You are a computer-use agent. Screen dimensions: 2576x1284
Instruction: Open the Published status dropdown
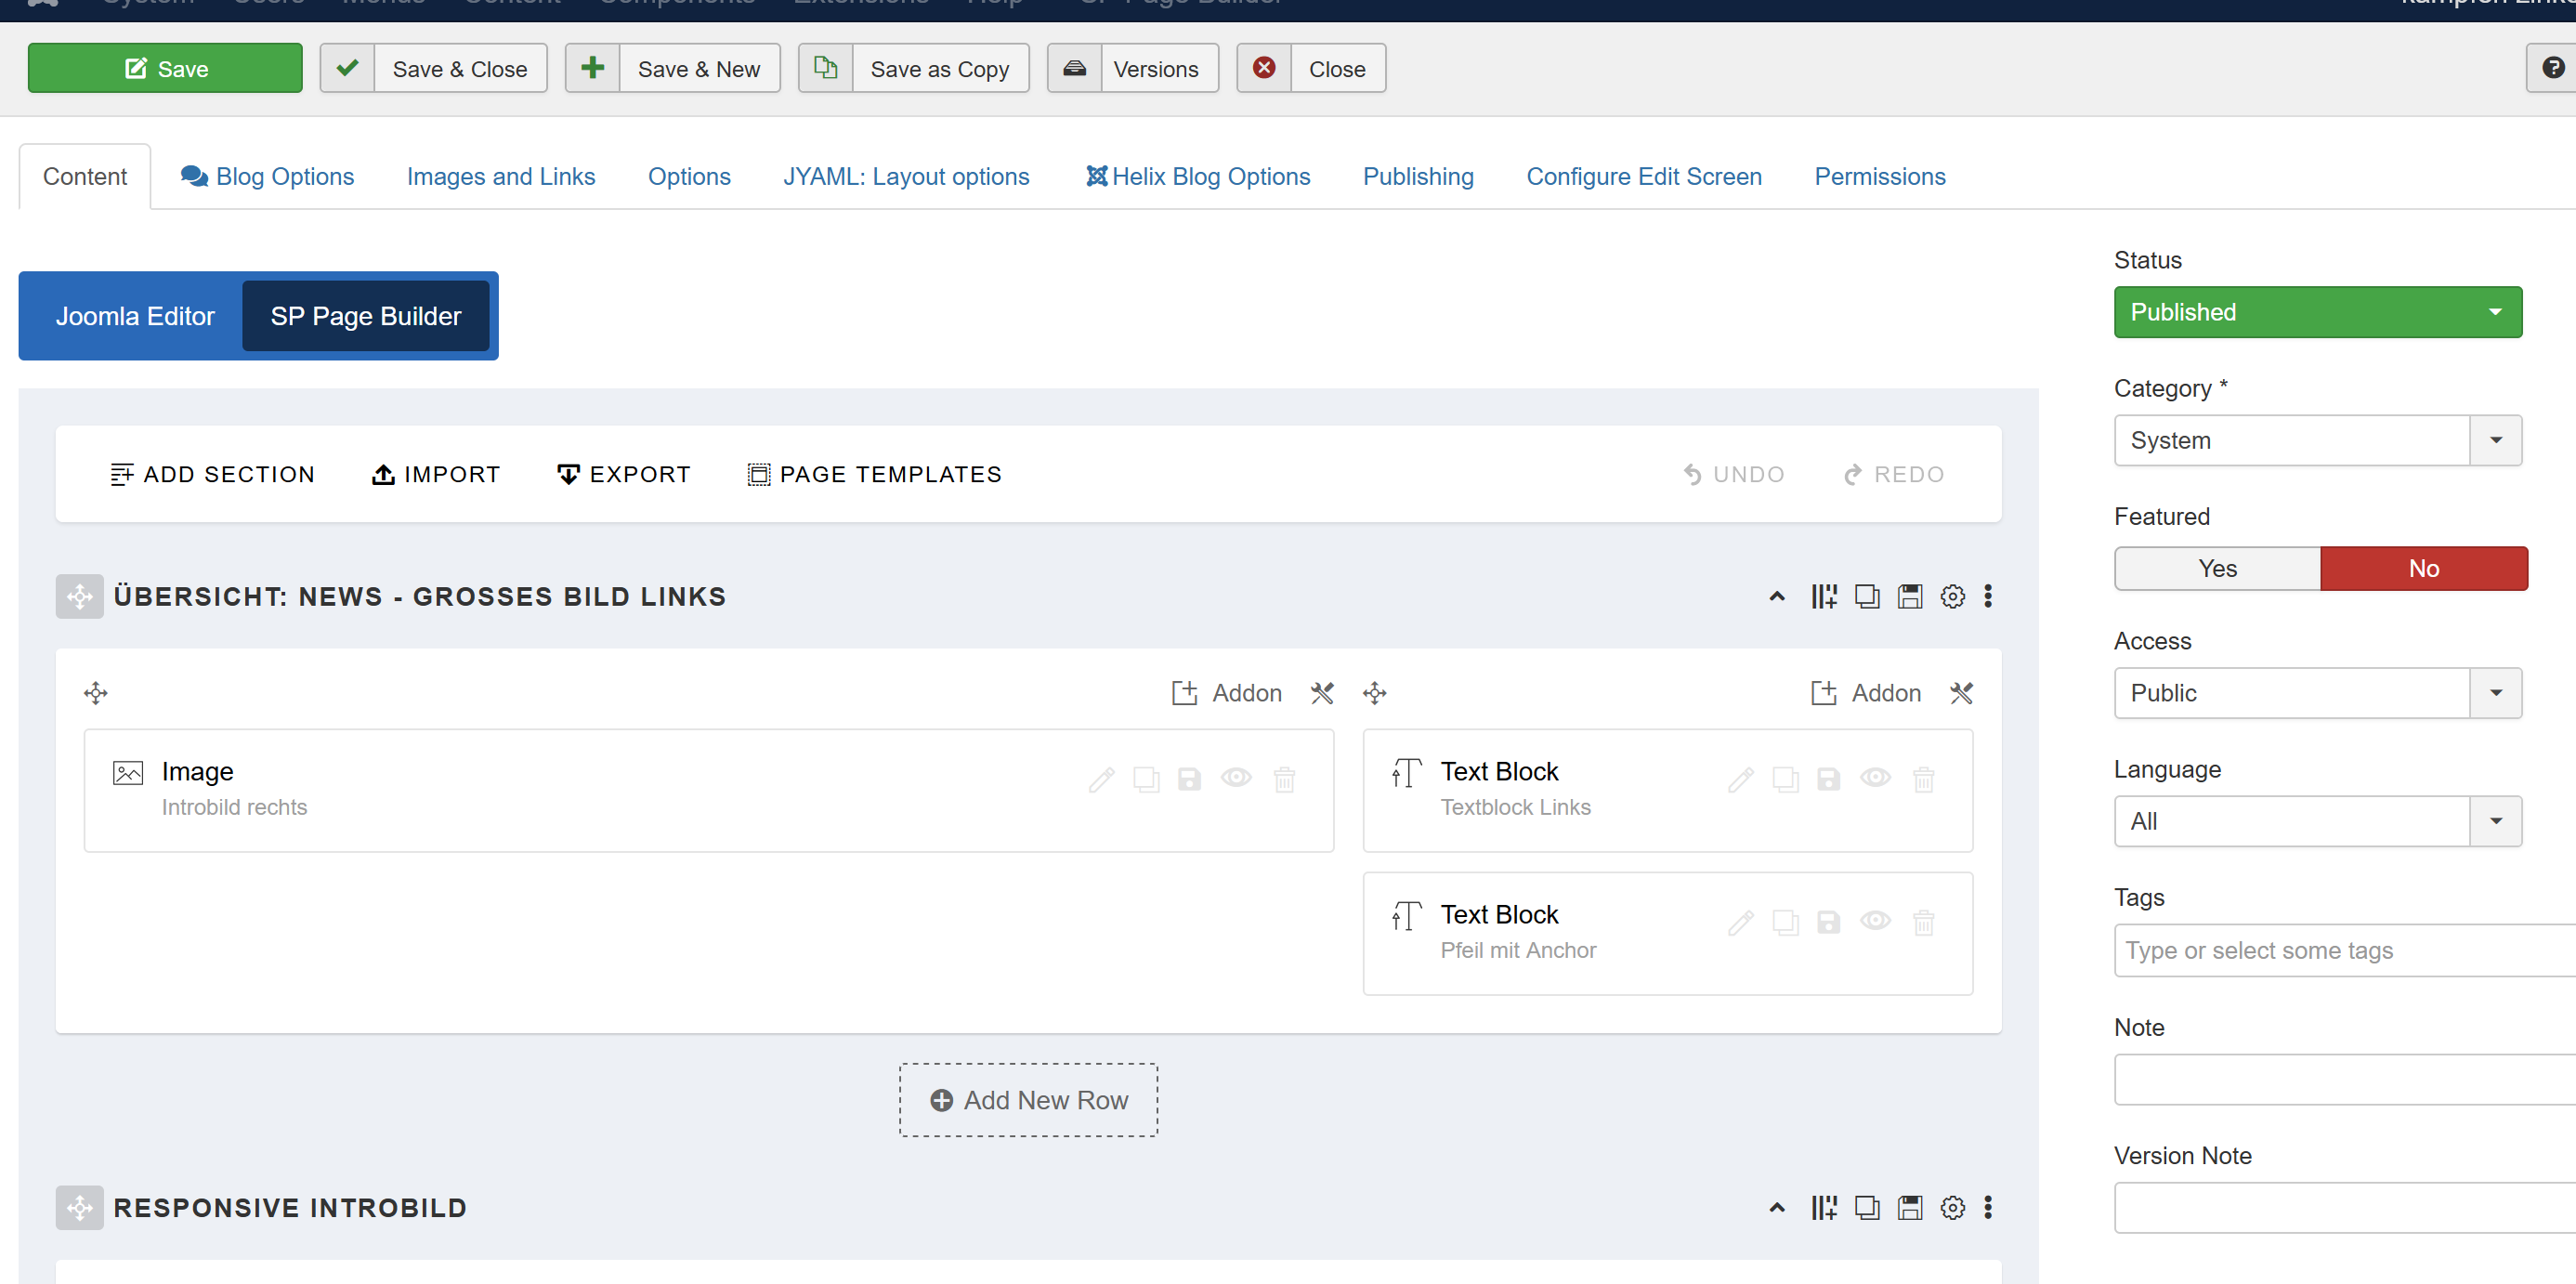2317,312
